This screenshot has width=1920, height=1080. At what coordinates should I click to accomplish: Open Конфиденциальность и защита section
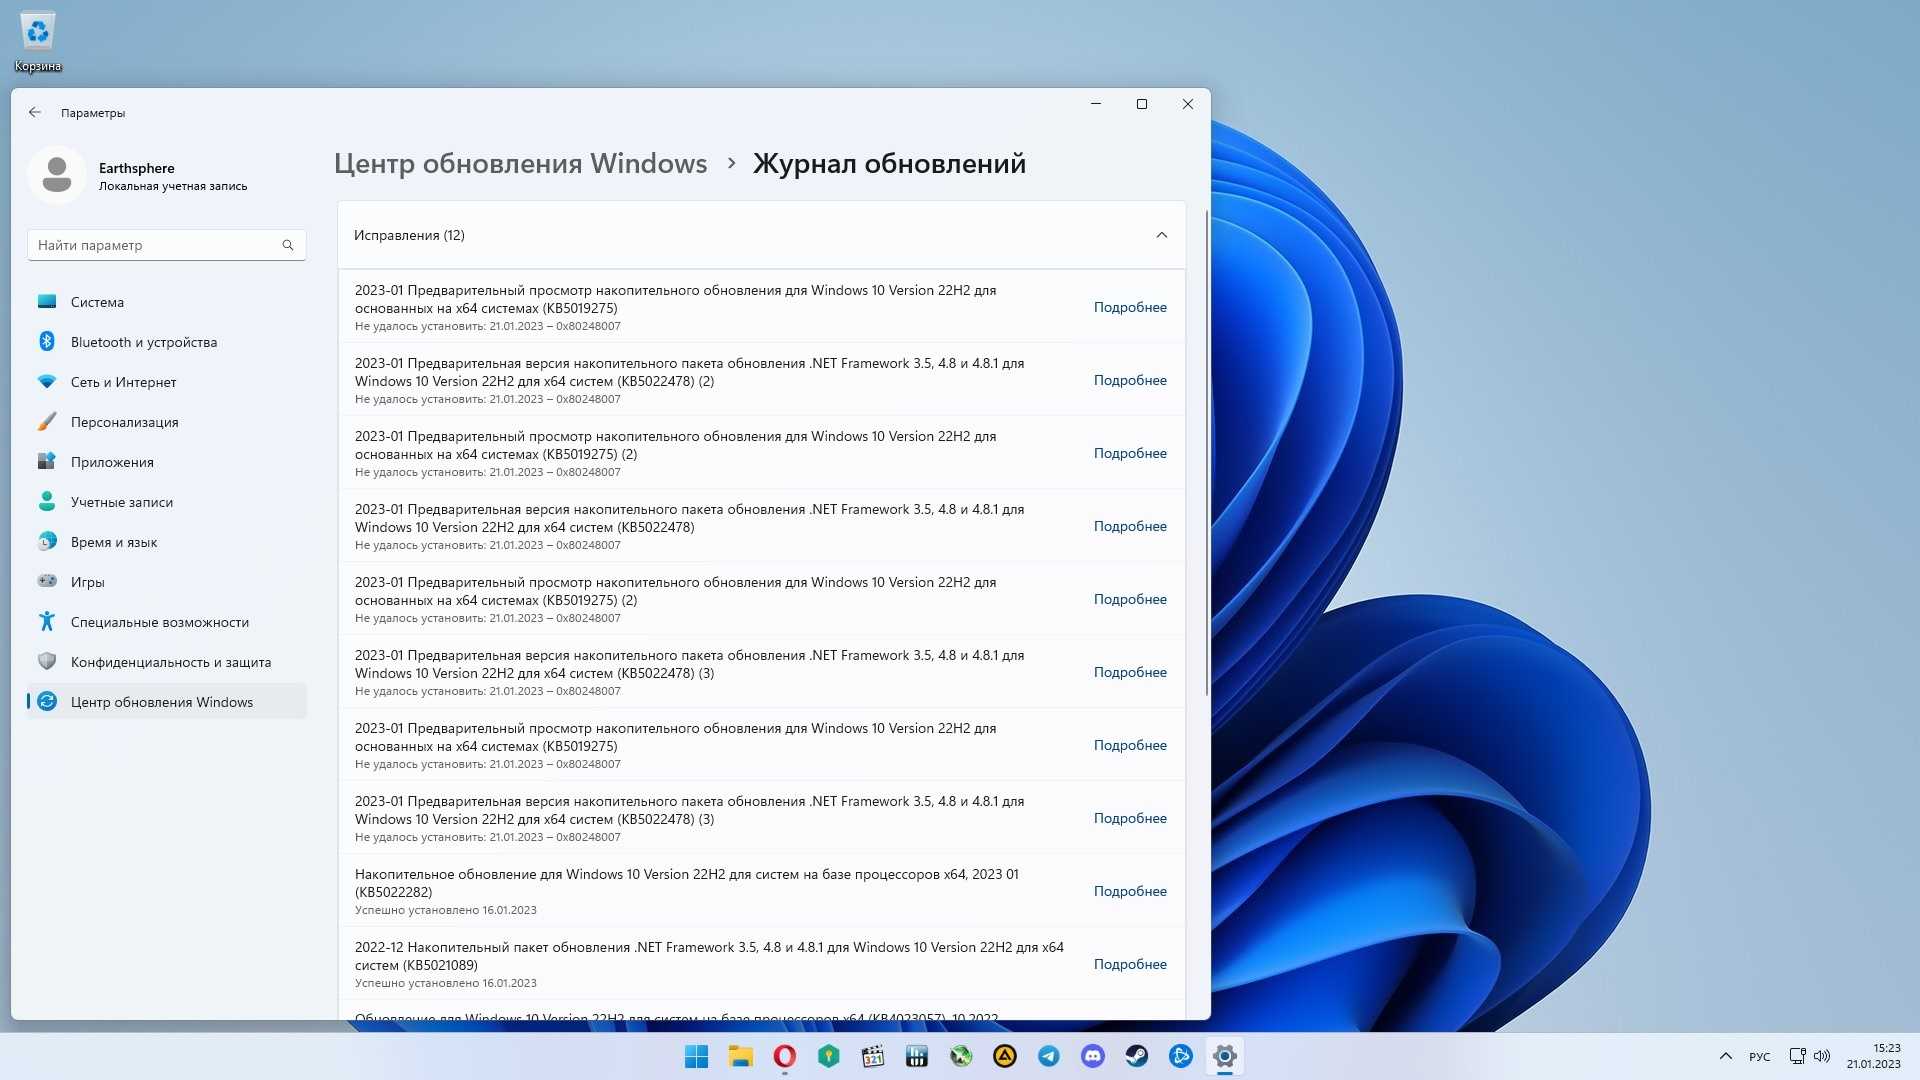pyautogui.click(x=166, y=662)
